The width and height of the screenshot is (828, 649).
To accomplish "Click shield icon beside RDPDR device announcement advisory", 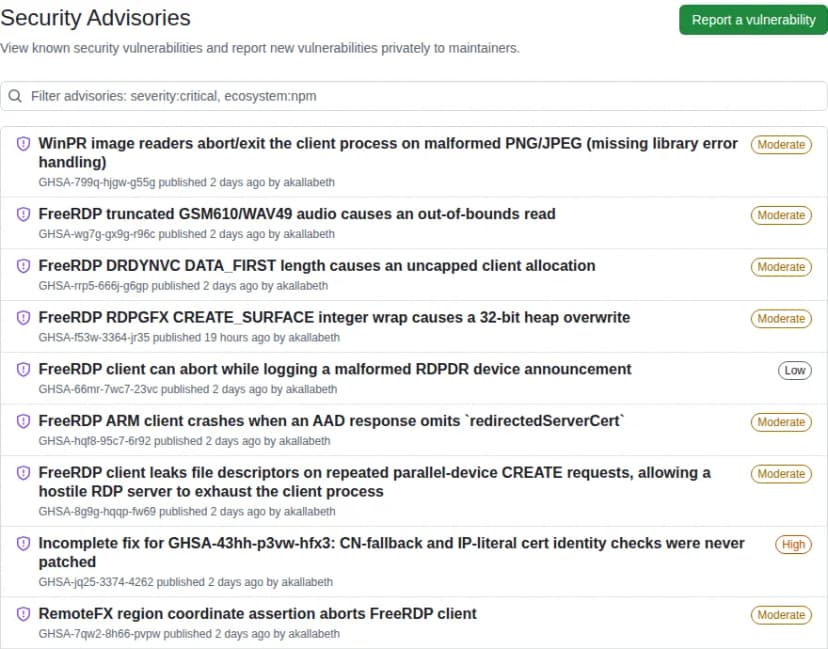I will (x=23, y=370).
